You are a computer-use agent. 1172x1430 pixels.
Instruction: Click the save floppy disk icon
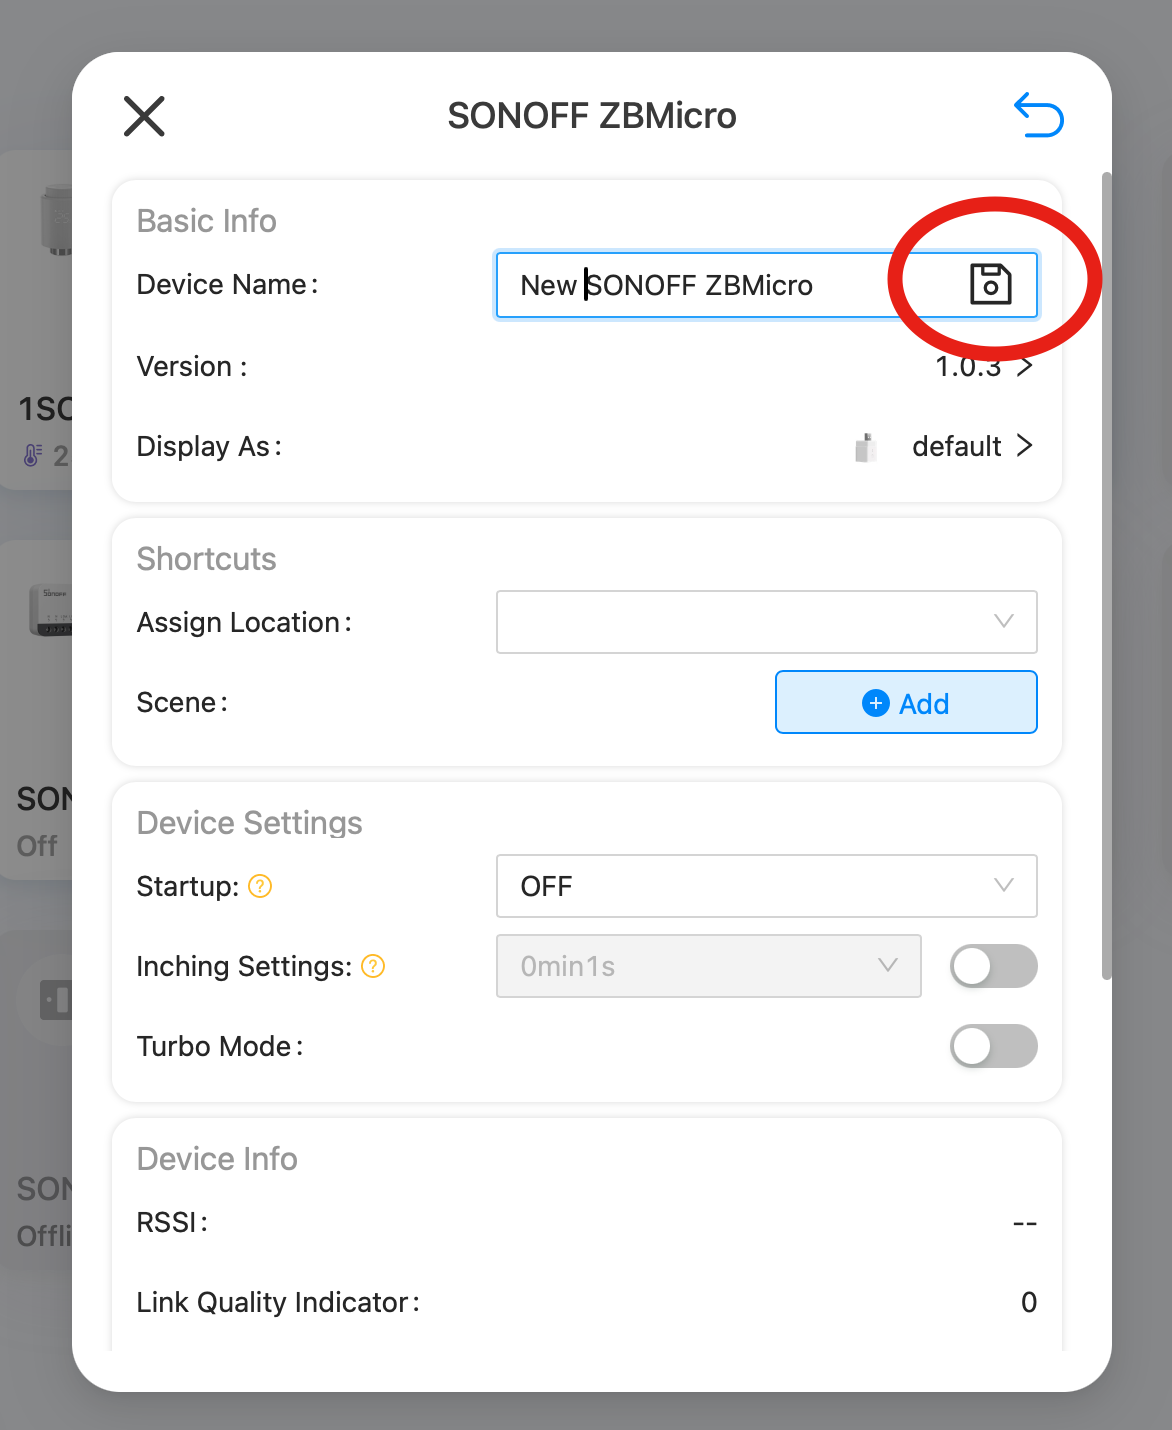click(x=990, y=284)
